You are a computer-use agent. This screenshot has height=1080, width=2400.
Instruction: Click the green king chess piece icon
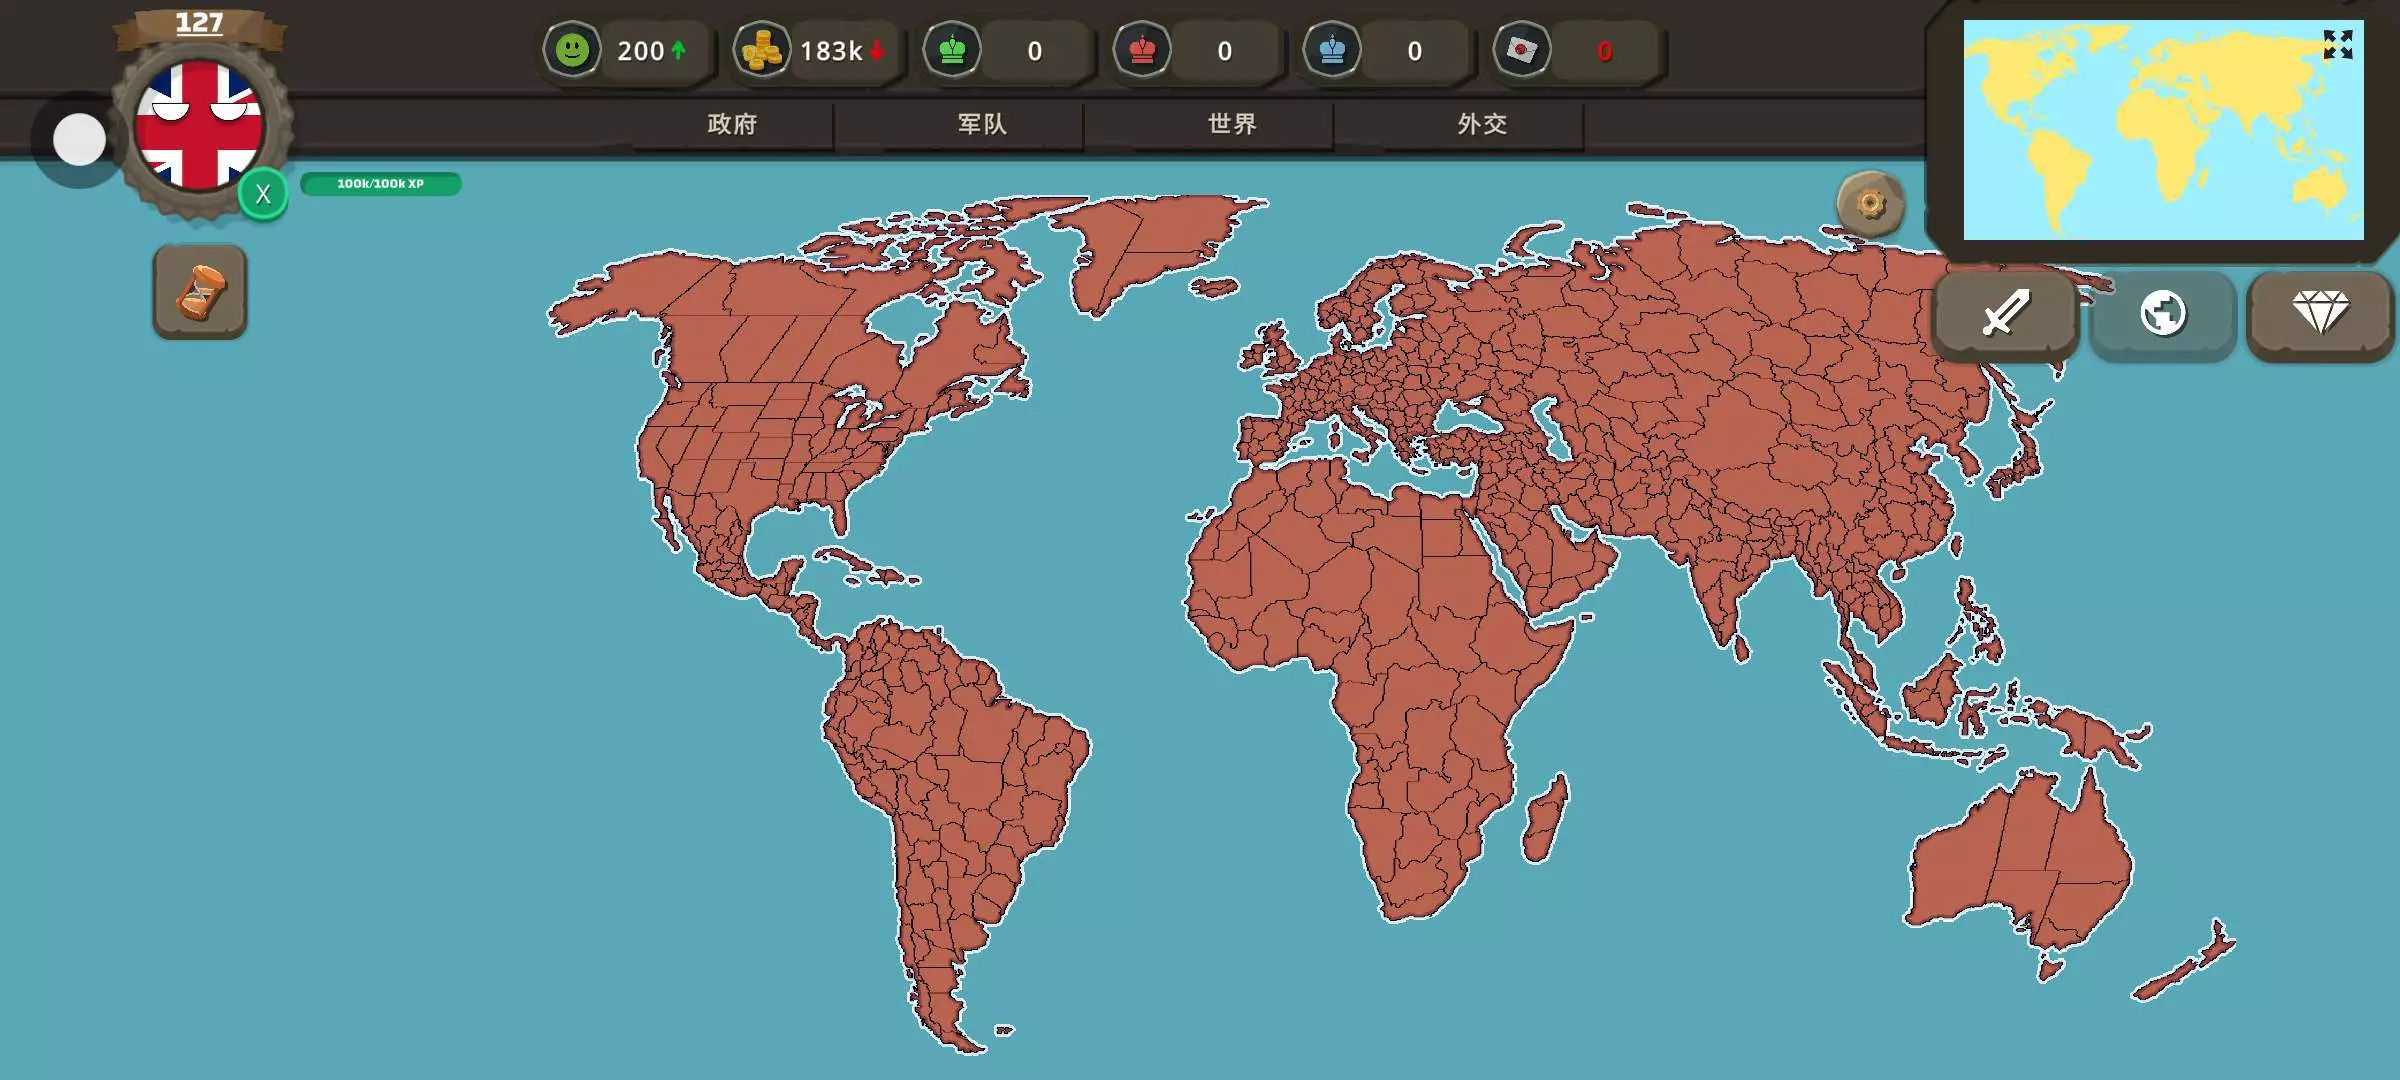click(952, 50)
